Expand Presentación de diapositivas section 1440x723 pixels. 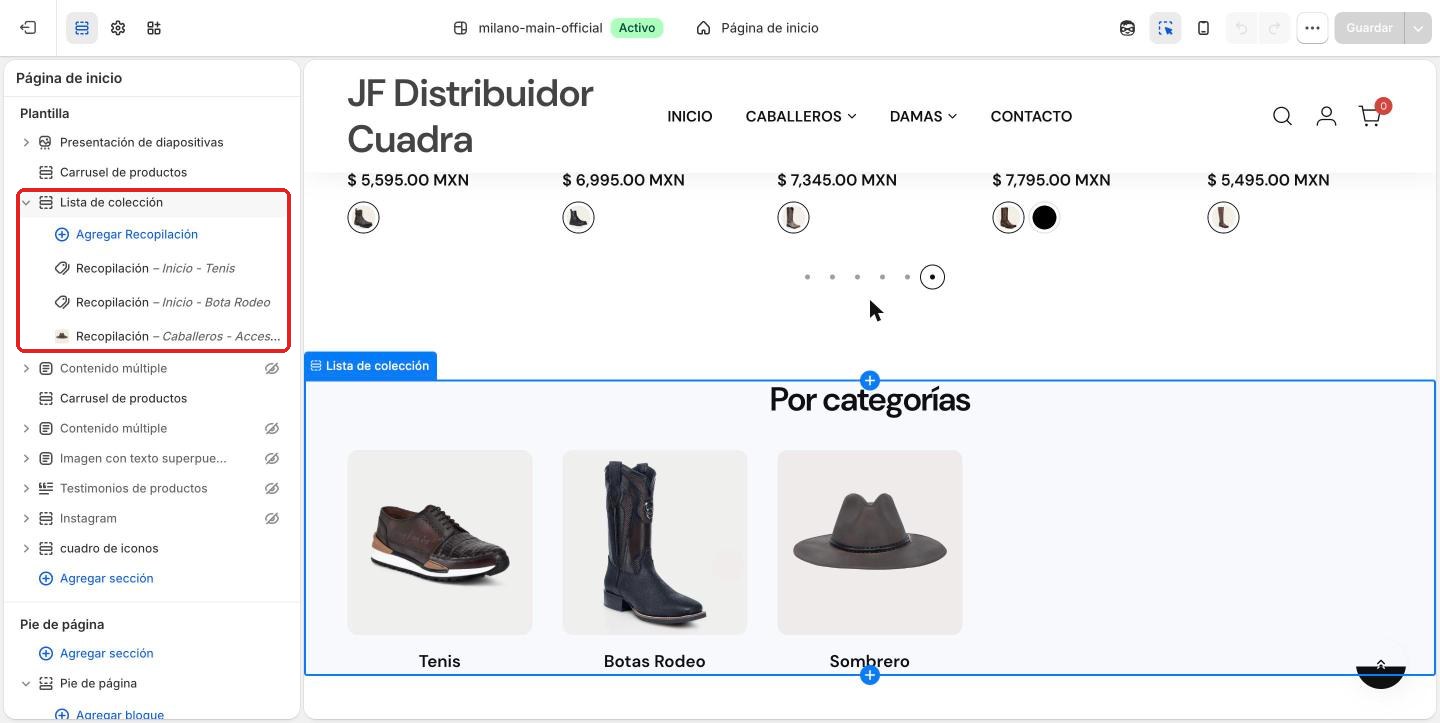pos(26,142)
